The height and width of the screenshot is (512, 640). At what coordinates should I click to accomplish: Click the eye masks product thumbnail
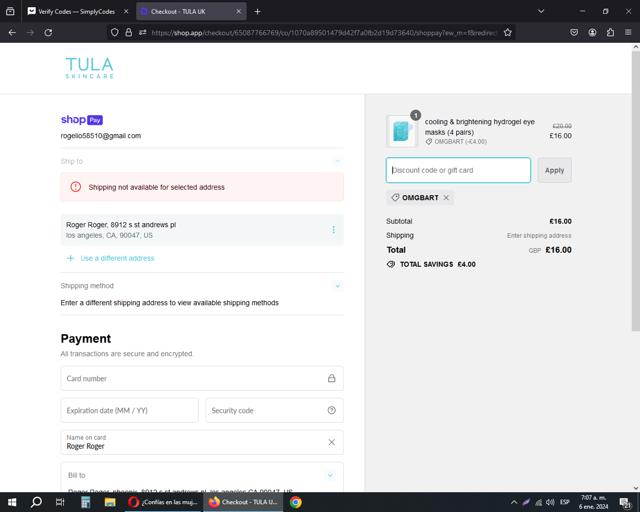click(402, 131)
